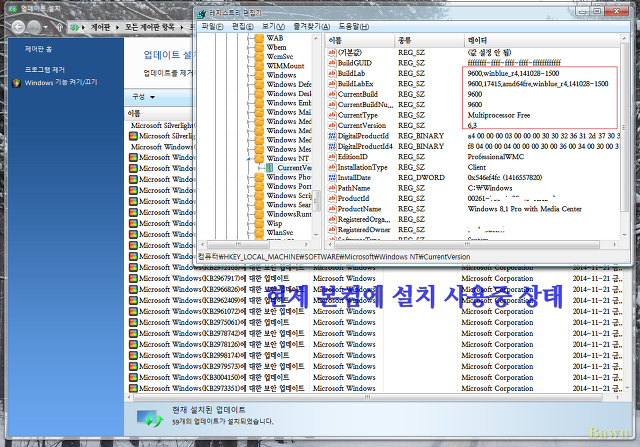Select the Wisp folder icon in tree

259,223
